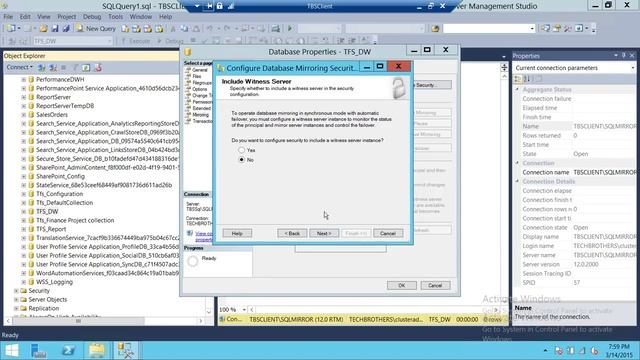Screen dimensions: 640x360
Task: Click the Configure Security button behind the wizard
Action: click(x=432, y=85)
